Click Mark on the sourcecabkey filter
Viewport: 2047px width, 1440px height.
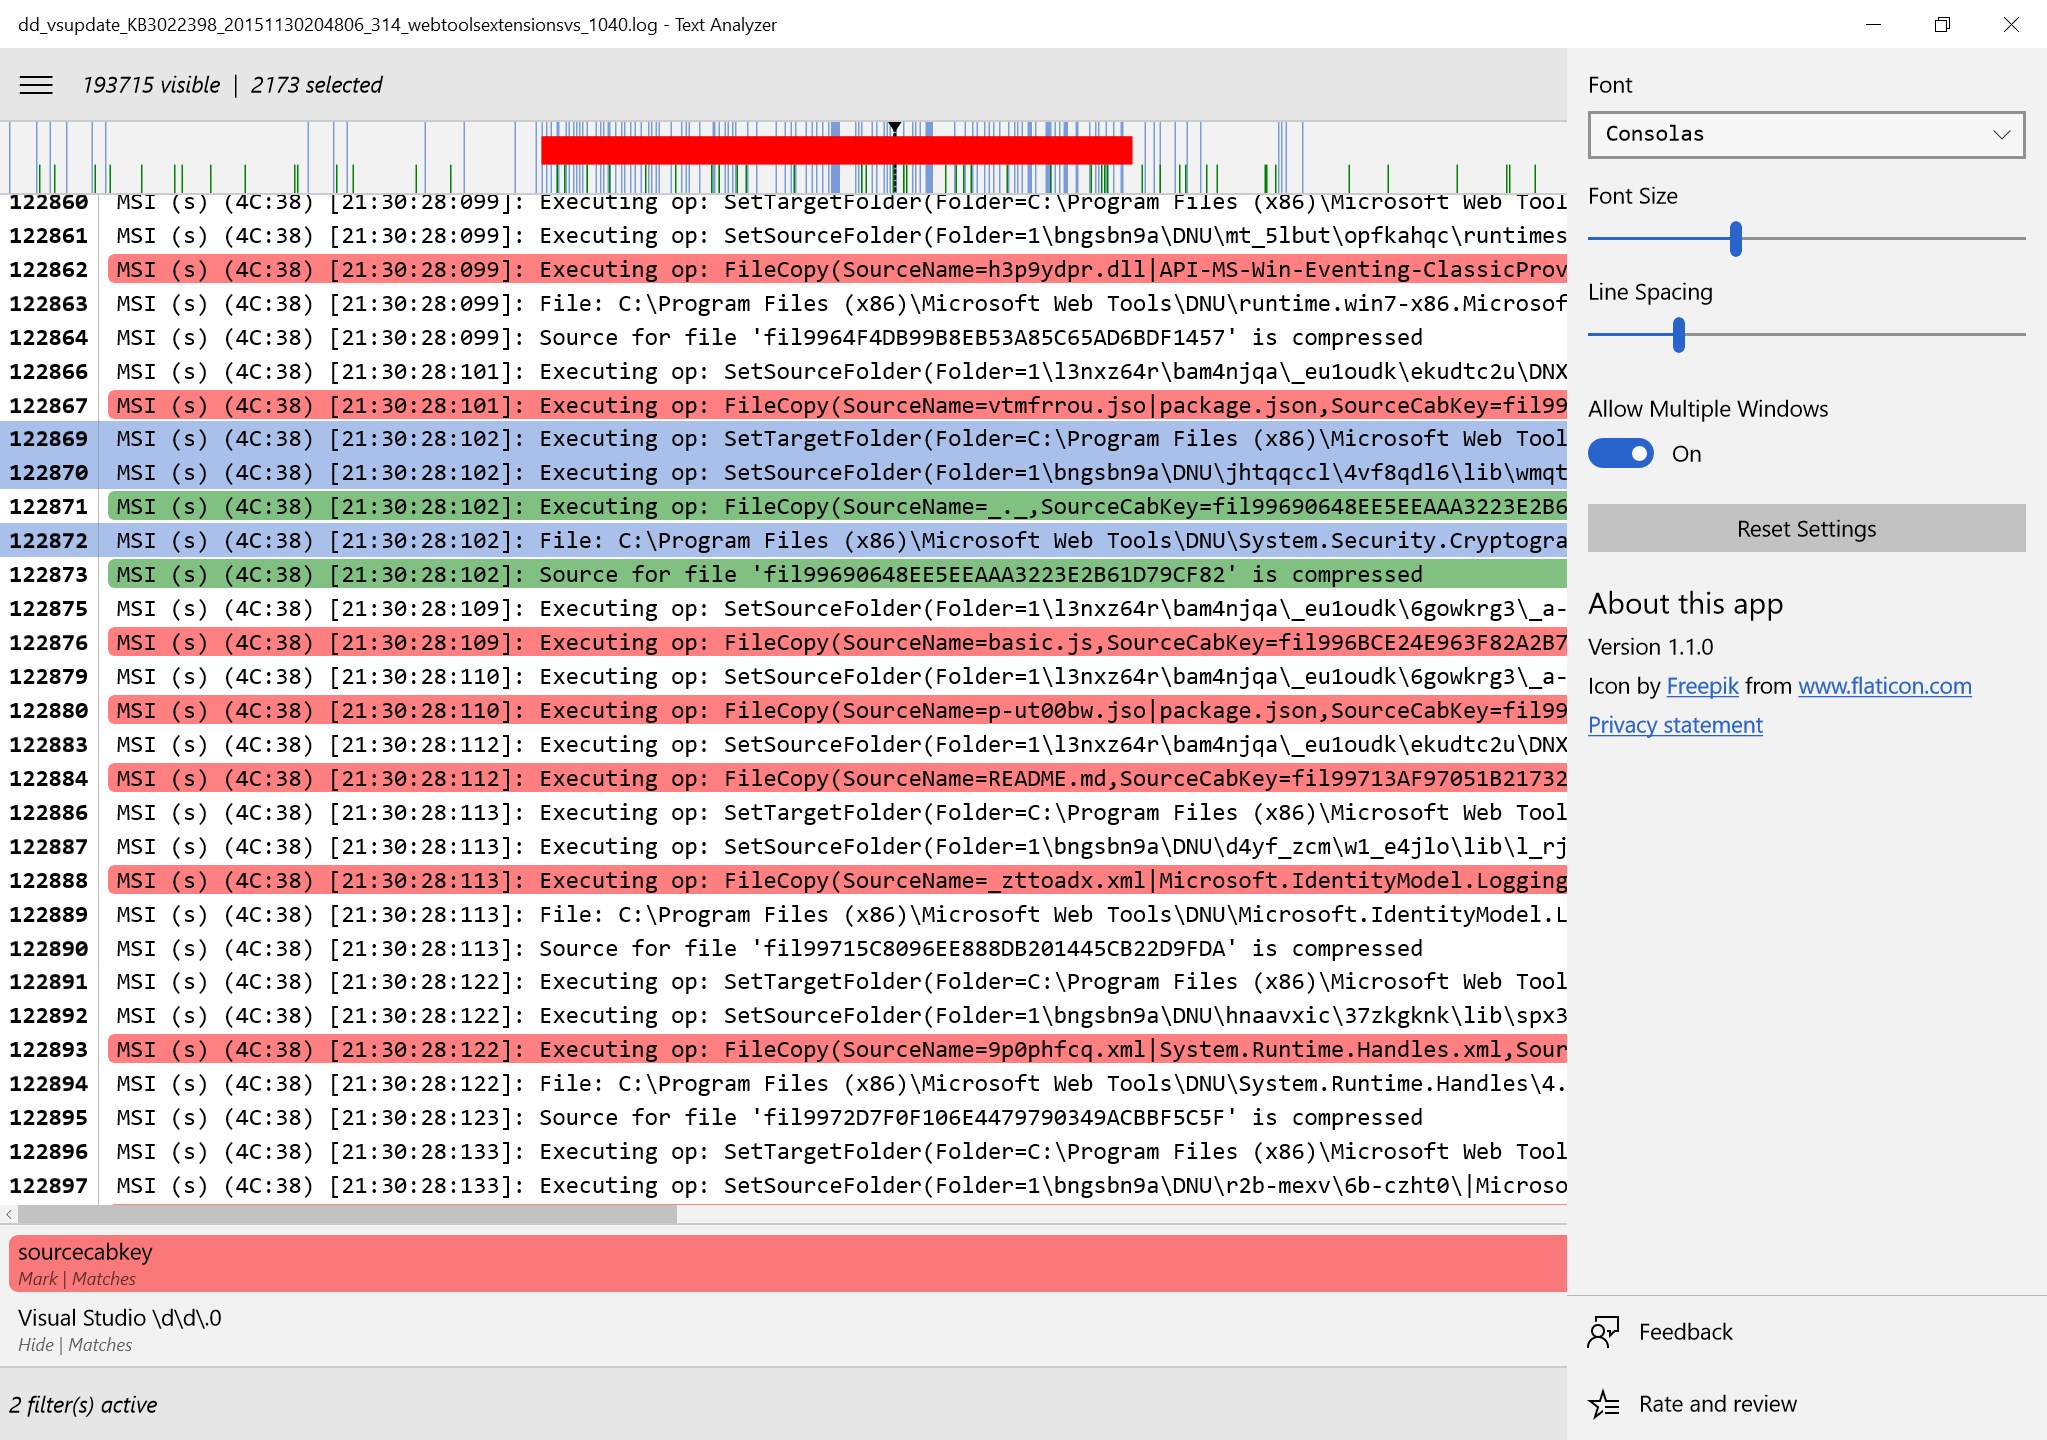(x=36, y=1278)
